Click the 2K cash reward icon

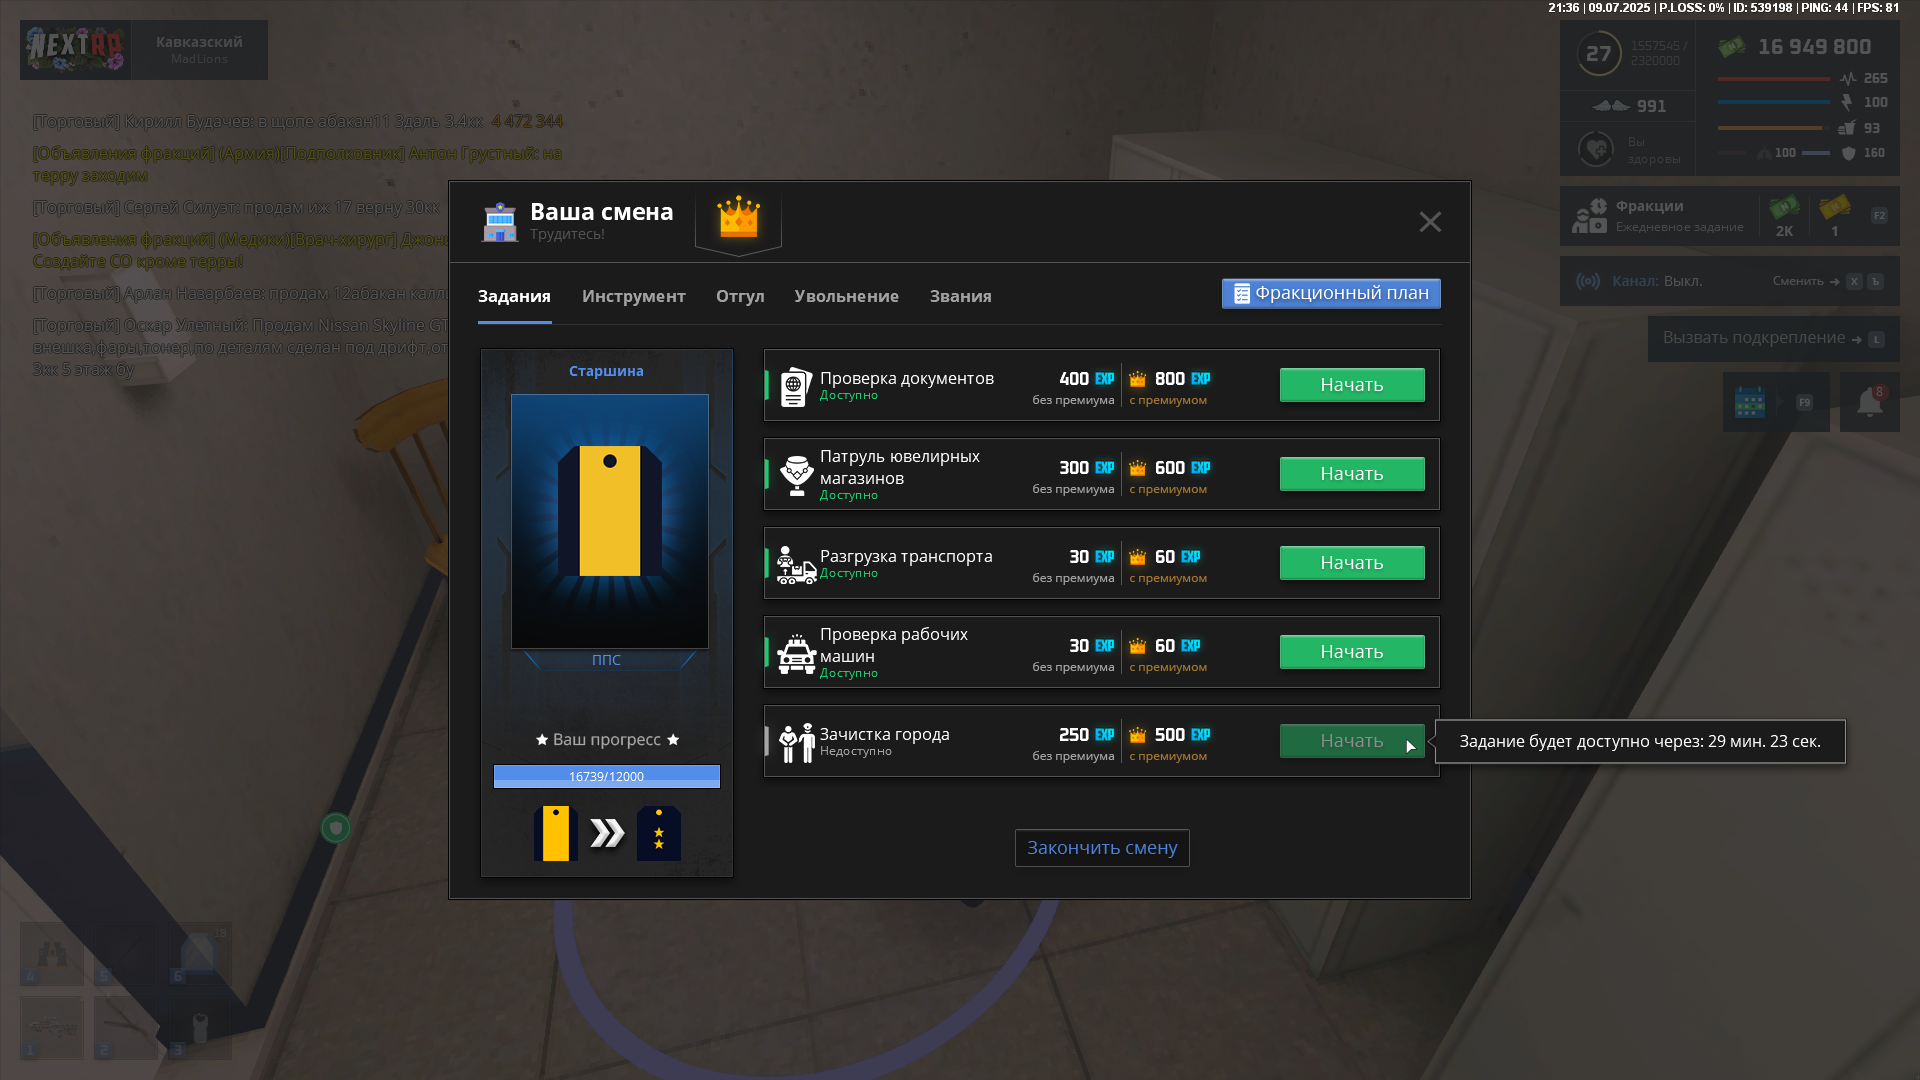click(1784, 208)
